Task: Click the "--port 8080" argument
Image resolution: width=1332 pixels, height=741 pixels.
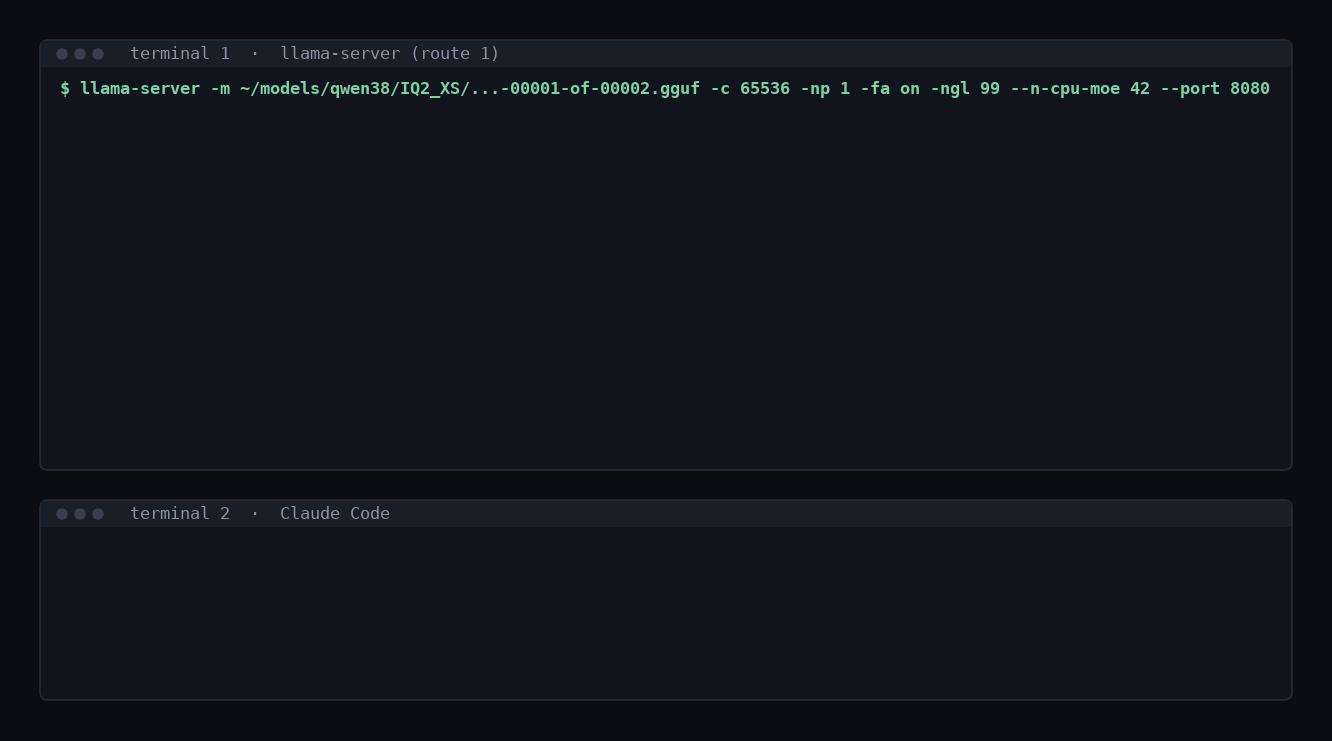Action: click(x=1215, y=89)
